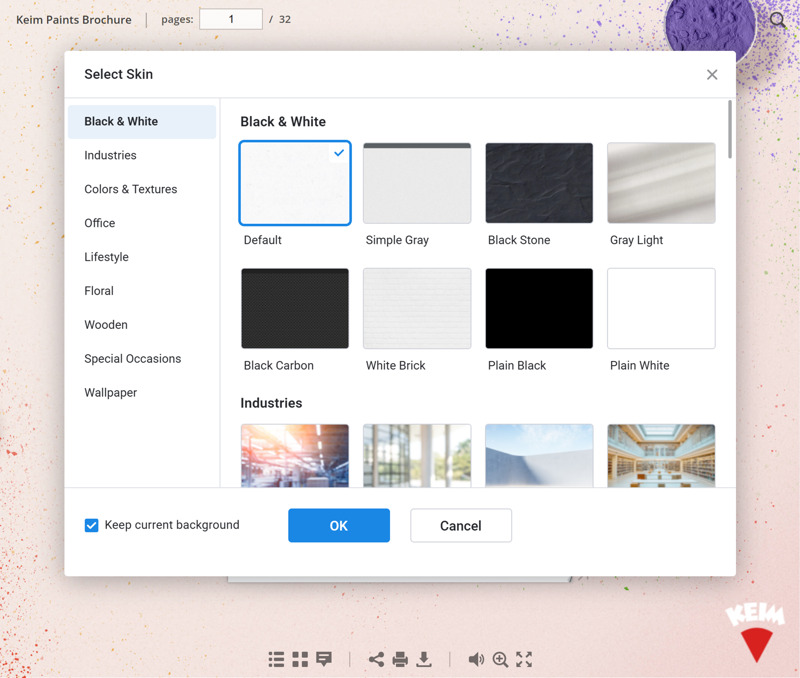
Task: Open the Floral skin category
Action: (x=142, y=291)
